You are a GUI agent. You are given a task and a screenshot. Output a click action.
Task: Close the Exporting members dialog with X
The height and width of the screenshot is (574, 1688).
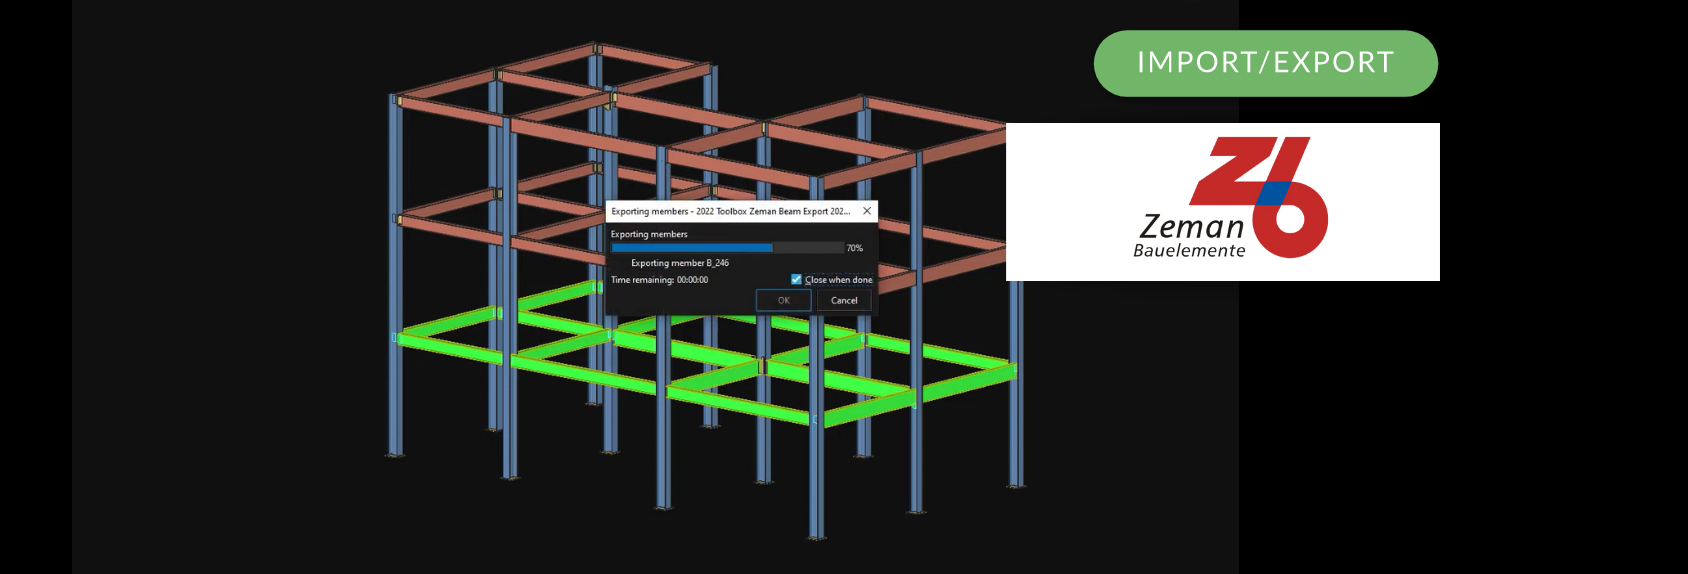867,211
